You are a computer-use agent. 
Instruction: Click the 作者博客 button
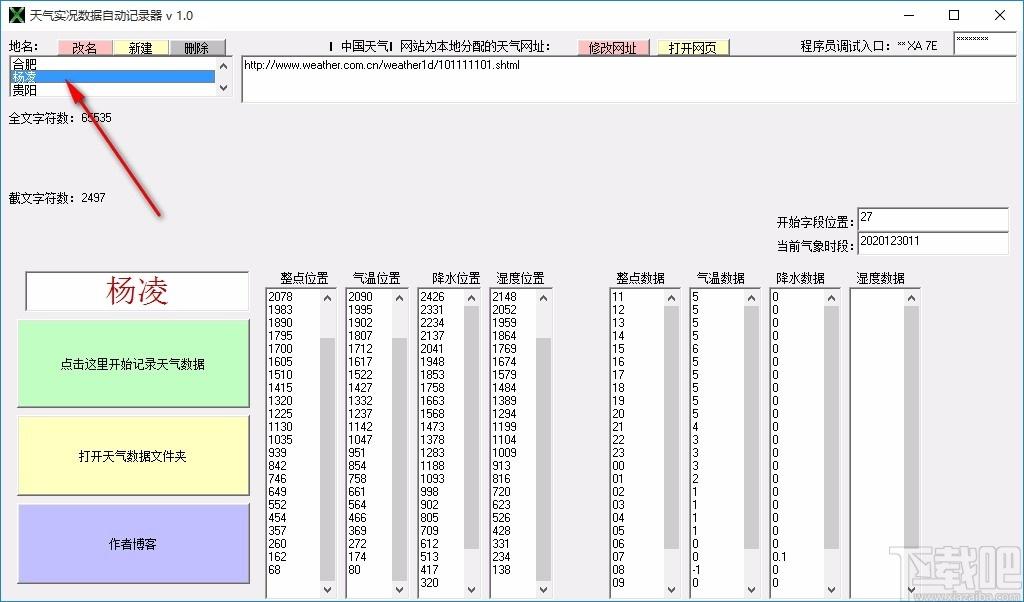pyautogui.click(x=133, y=543)
